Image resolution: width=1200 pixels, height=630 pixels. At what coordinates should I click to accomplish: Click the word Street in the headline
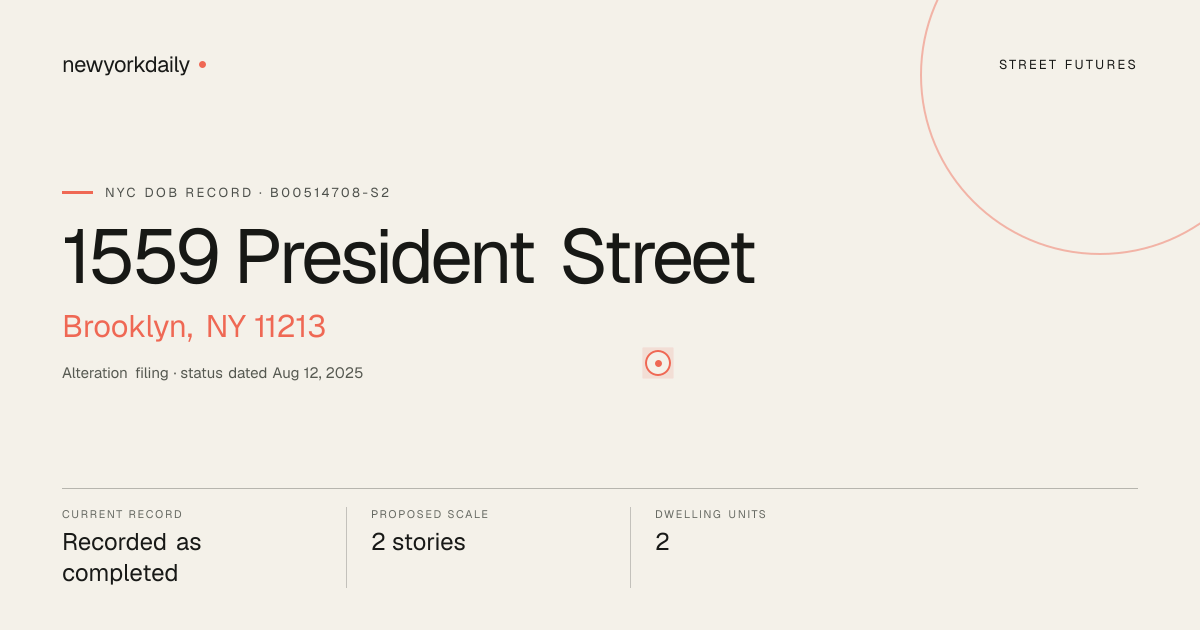tap(658, 258)
